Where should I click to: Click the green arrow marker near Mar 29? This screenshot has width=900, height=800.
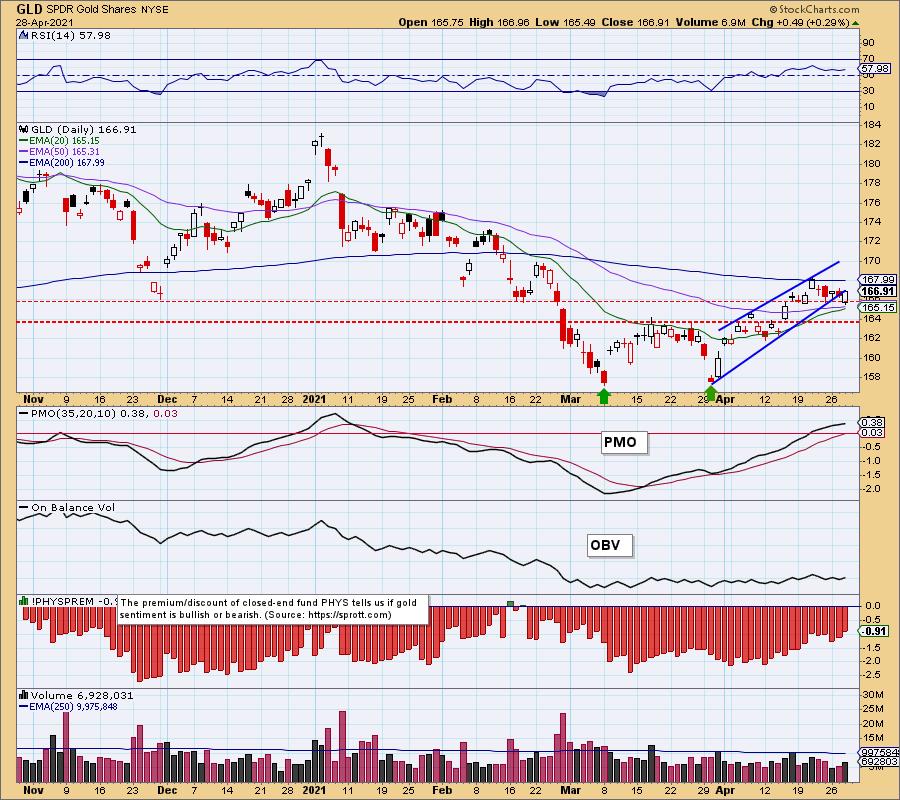point(711,393)
